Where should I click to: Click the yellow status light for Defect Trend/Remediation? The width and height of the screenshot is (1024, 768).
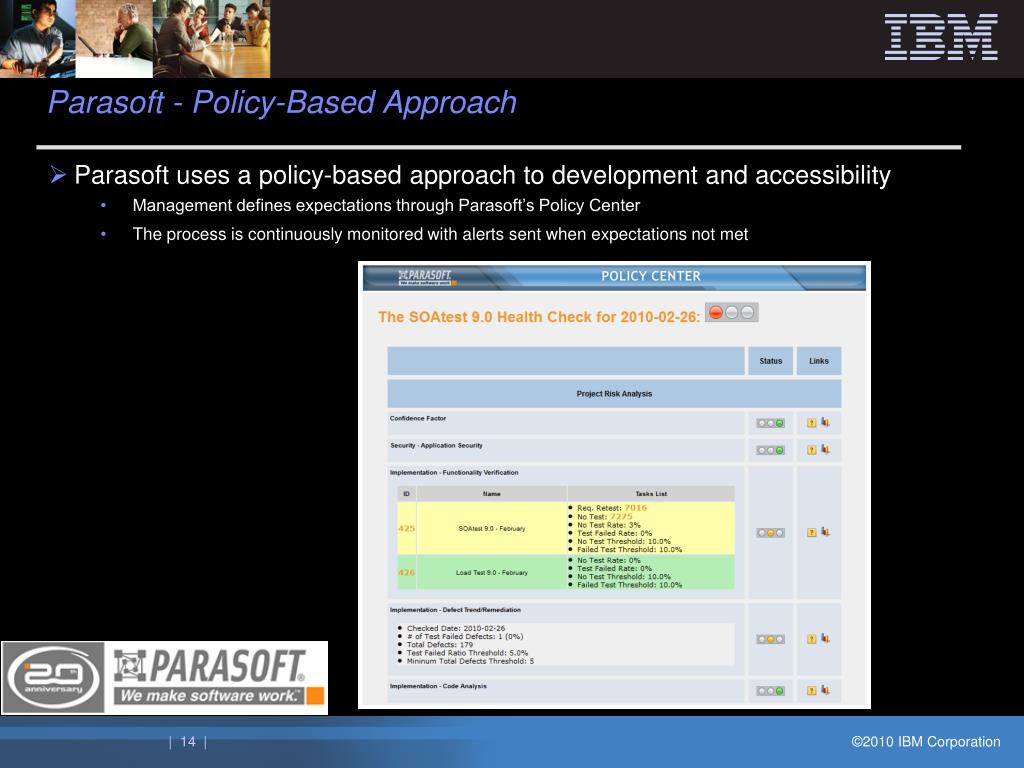pos(771,640)
